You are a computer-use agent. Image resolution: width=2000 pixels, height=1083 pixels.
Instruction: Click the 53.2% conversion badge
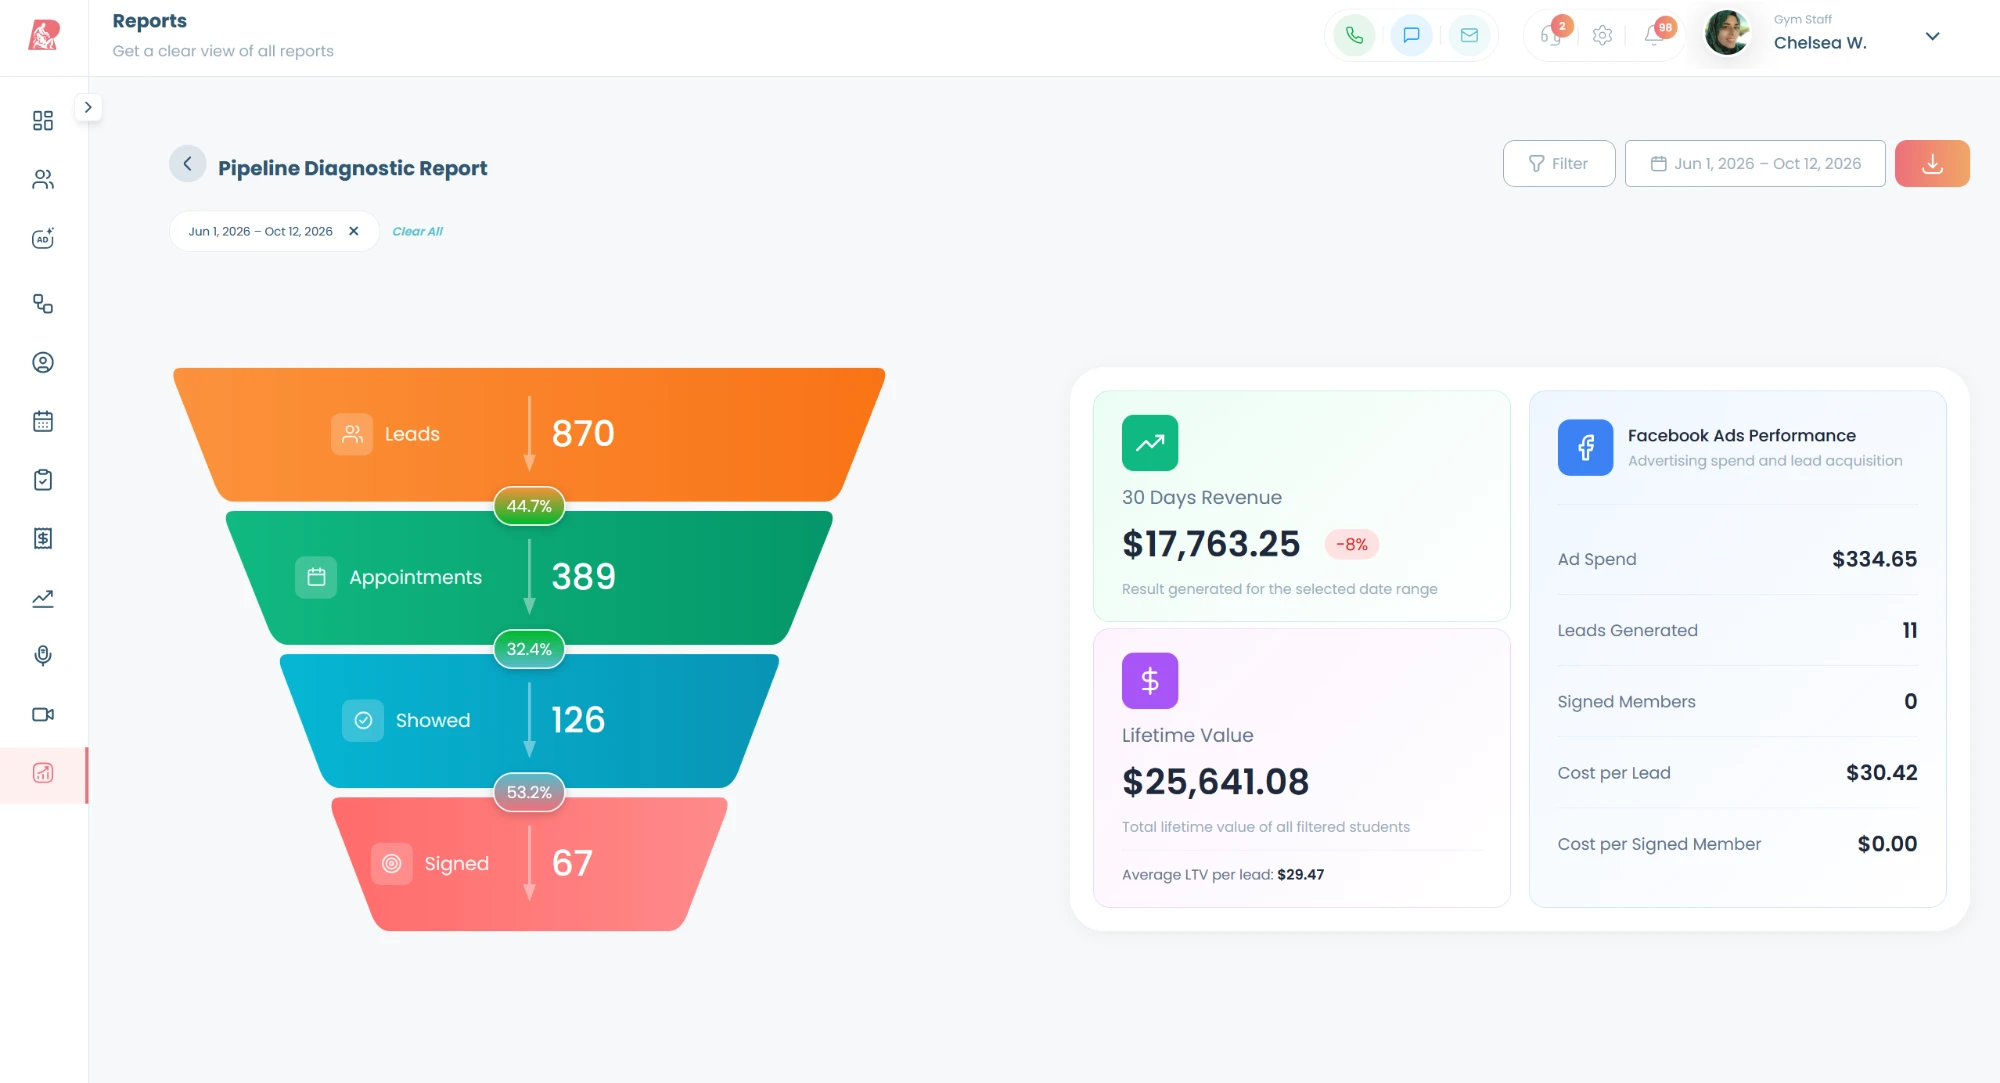pyautogui.click(x=529, y=792)
